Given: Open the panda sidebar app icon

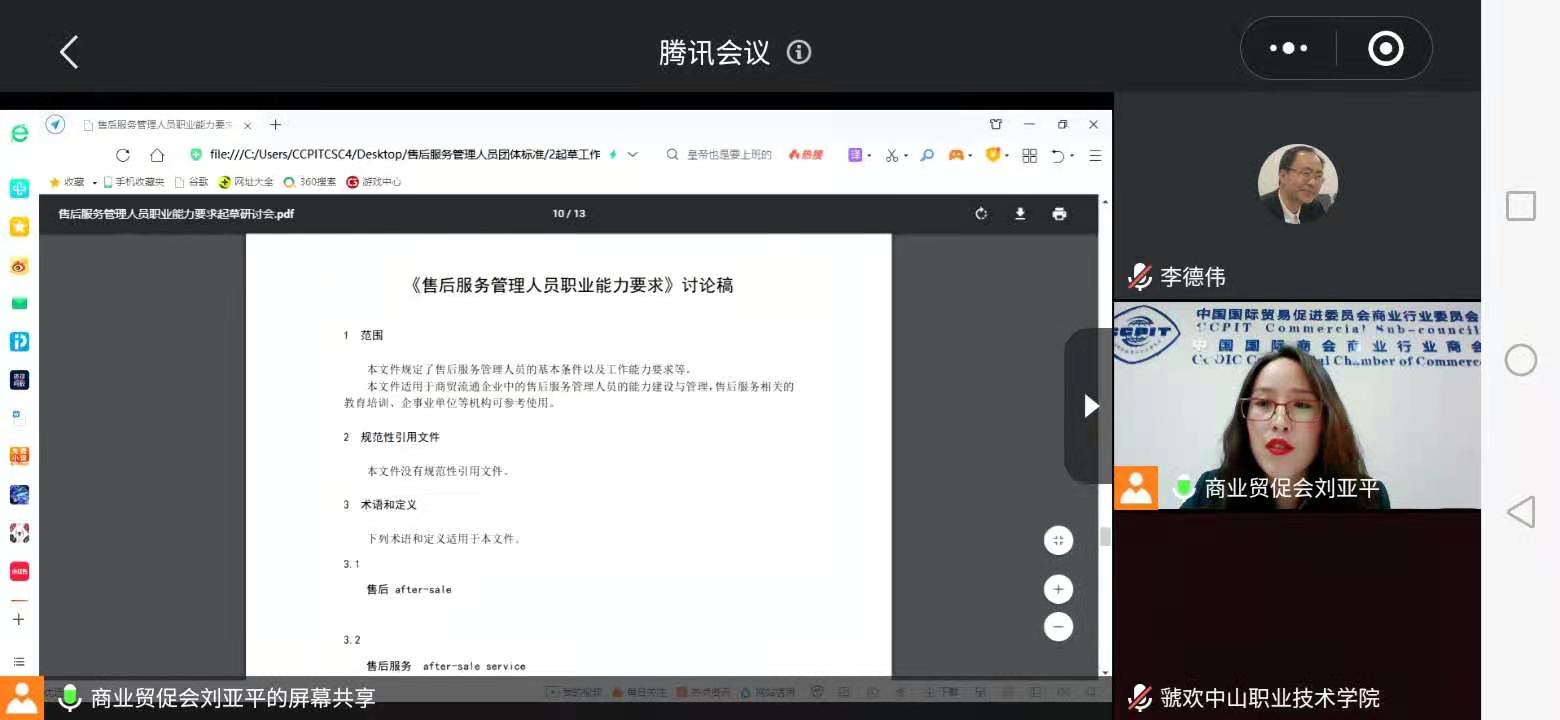Looking at the screenshot, I should coord(19,533).
